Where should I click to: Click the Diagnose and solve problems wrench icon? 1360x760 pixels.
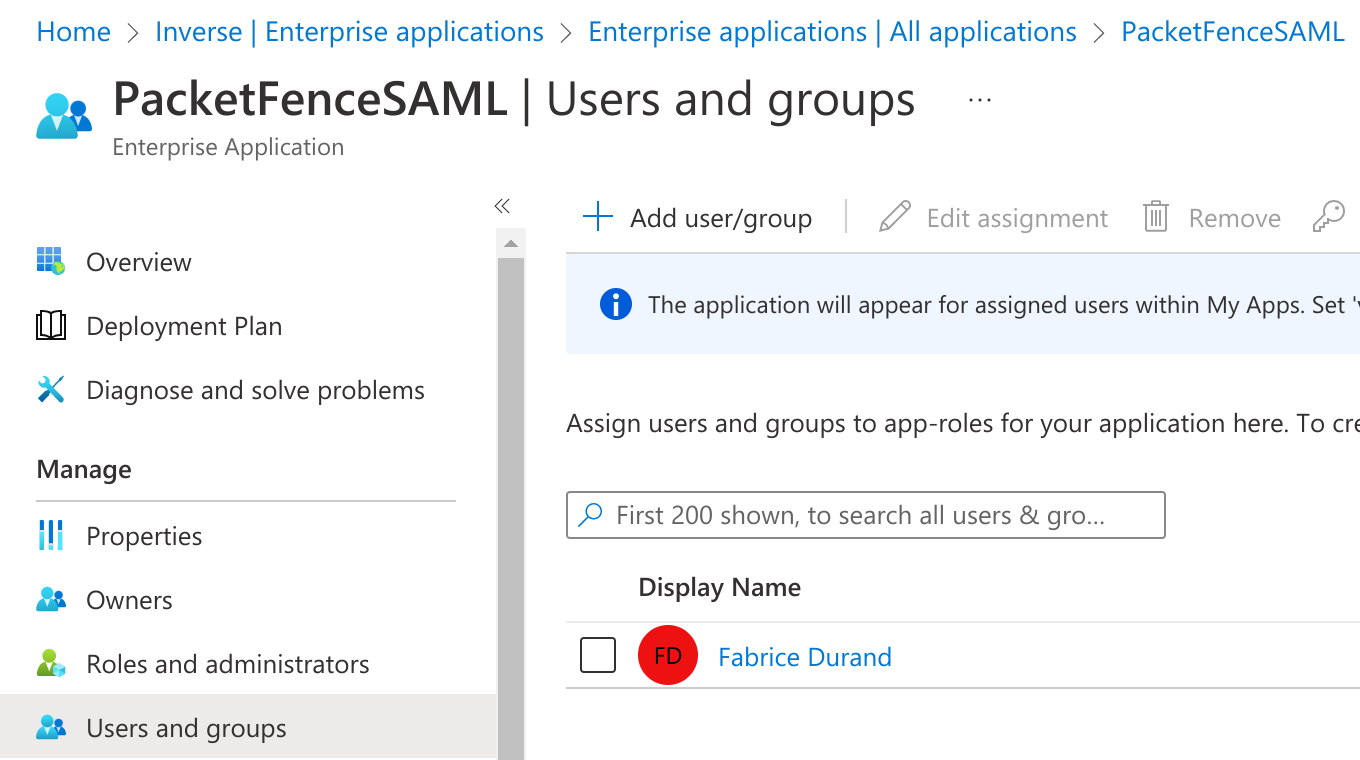(50, 389)
